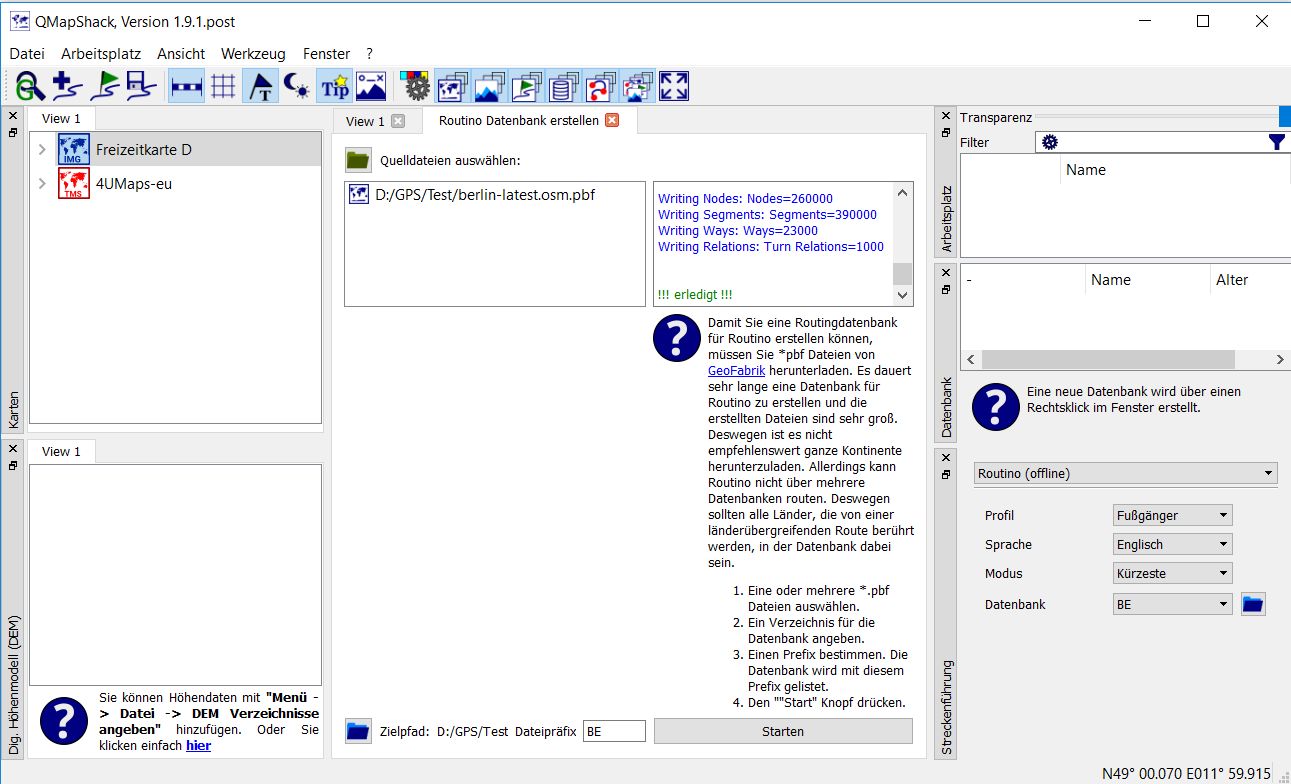Open the Werkzeug menu
Screen dimensions: 1291x784
(x=253, y=54)
